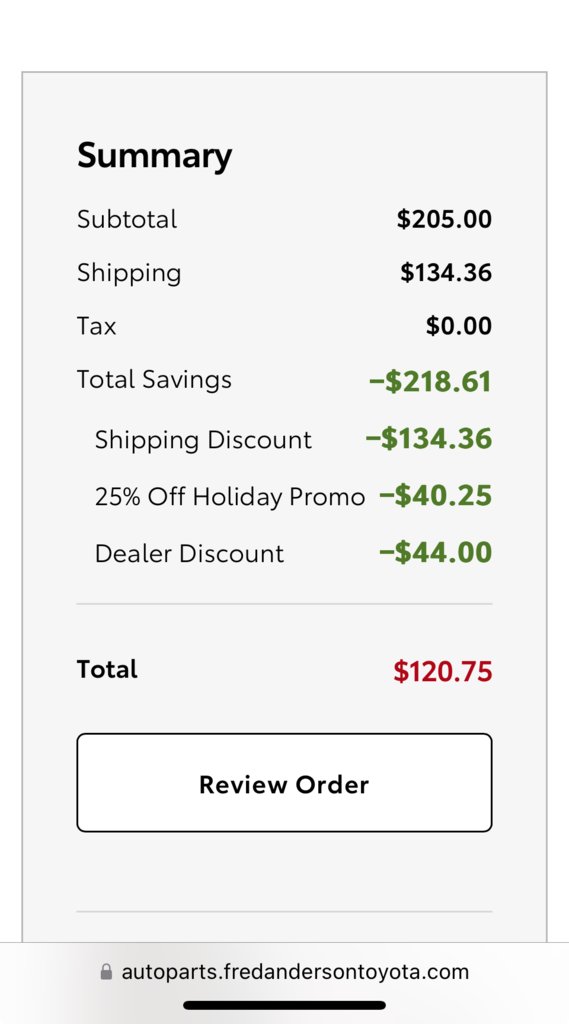Tap the -$44.00 dealer discount amount
The width and height of the screenshot is (569, 1024).
pyautogui.click(x=435, y=552)
